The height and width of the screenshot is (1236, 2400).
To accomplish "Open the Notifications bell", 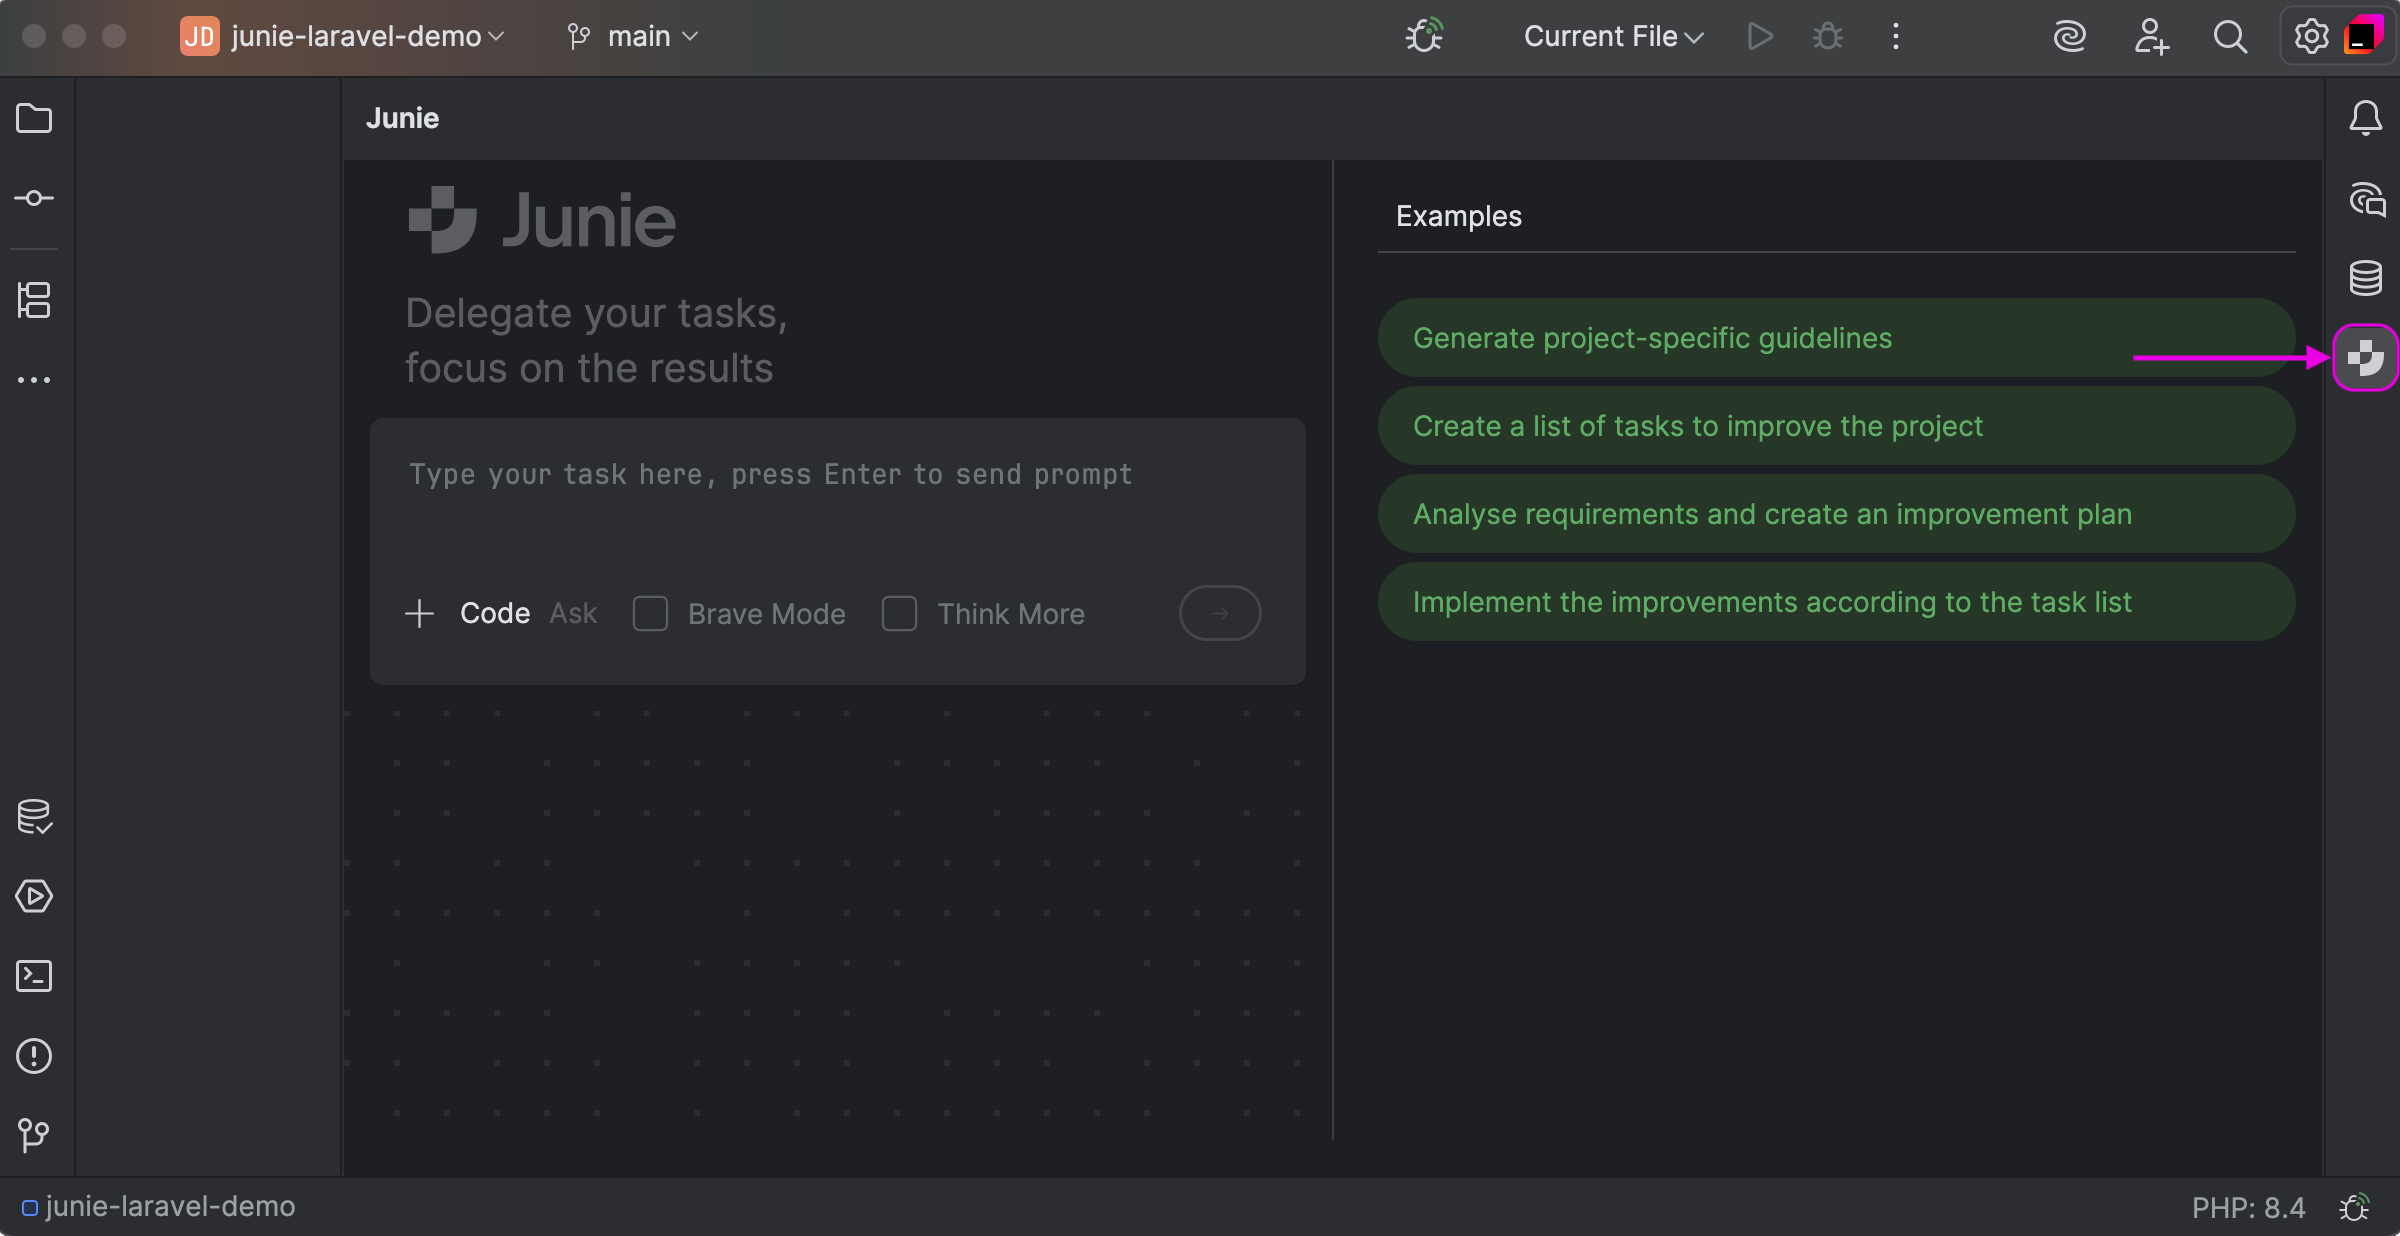I will coord(2365,118).
